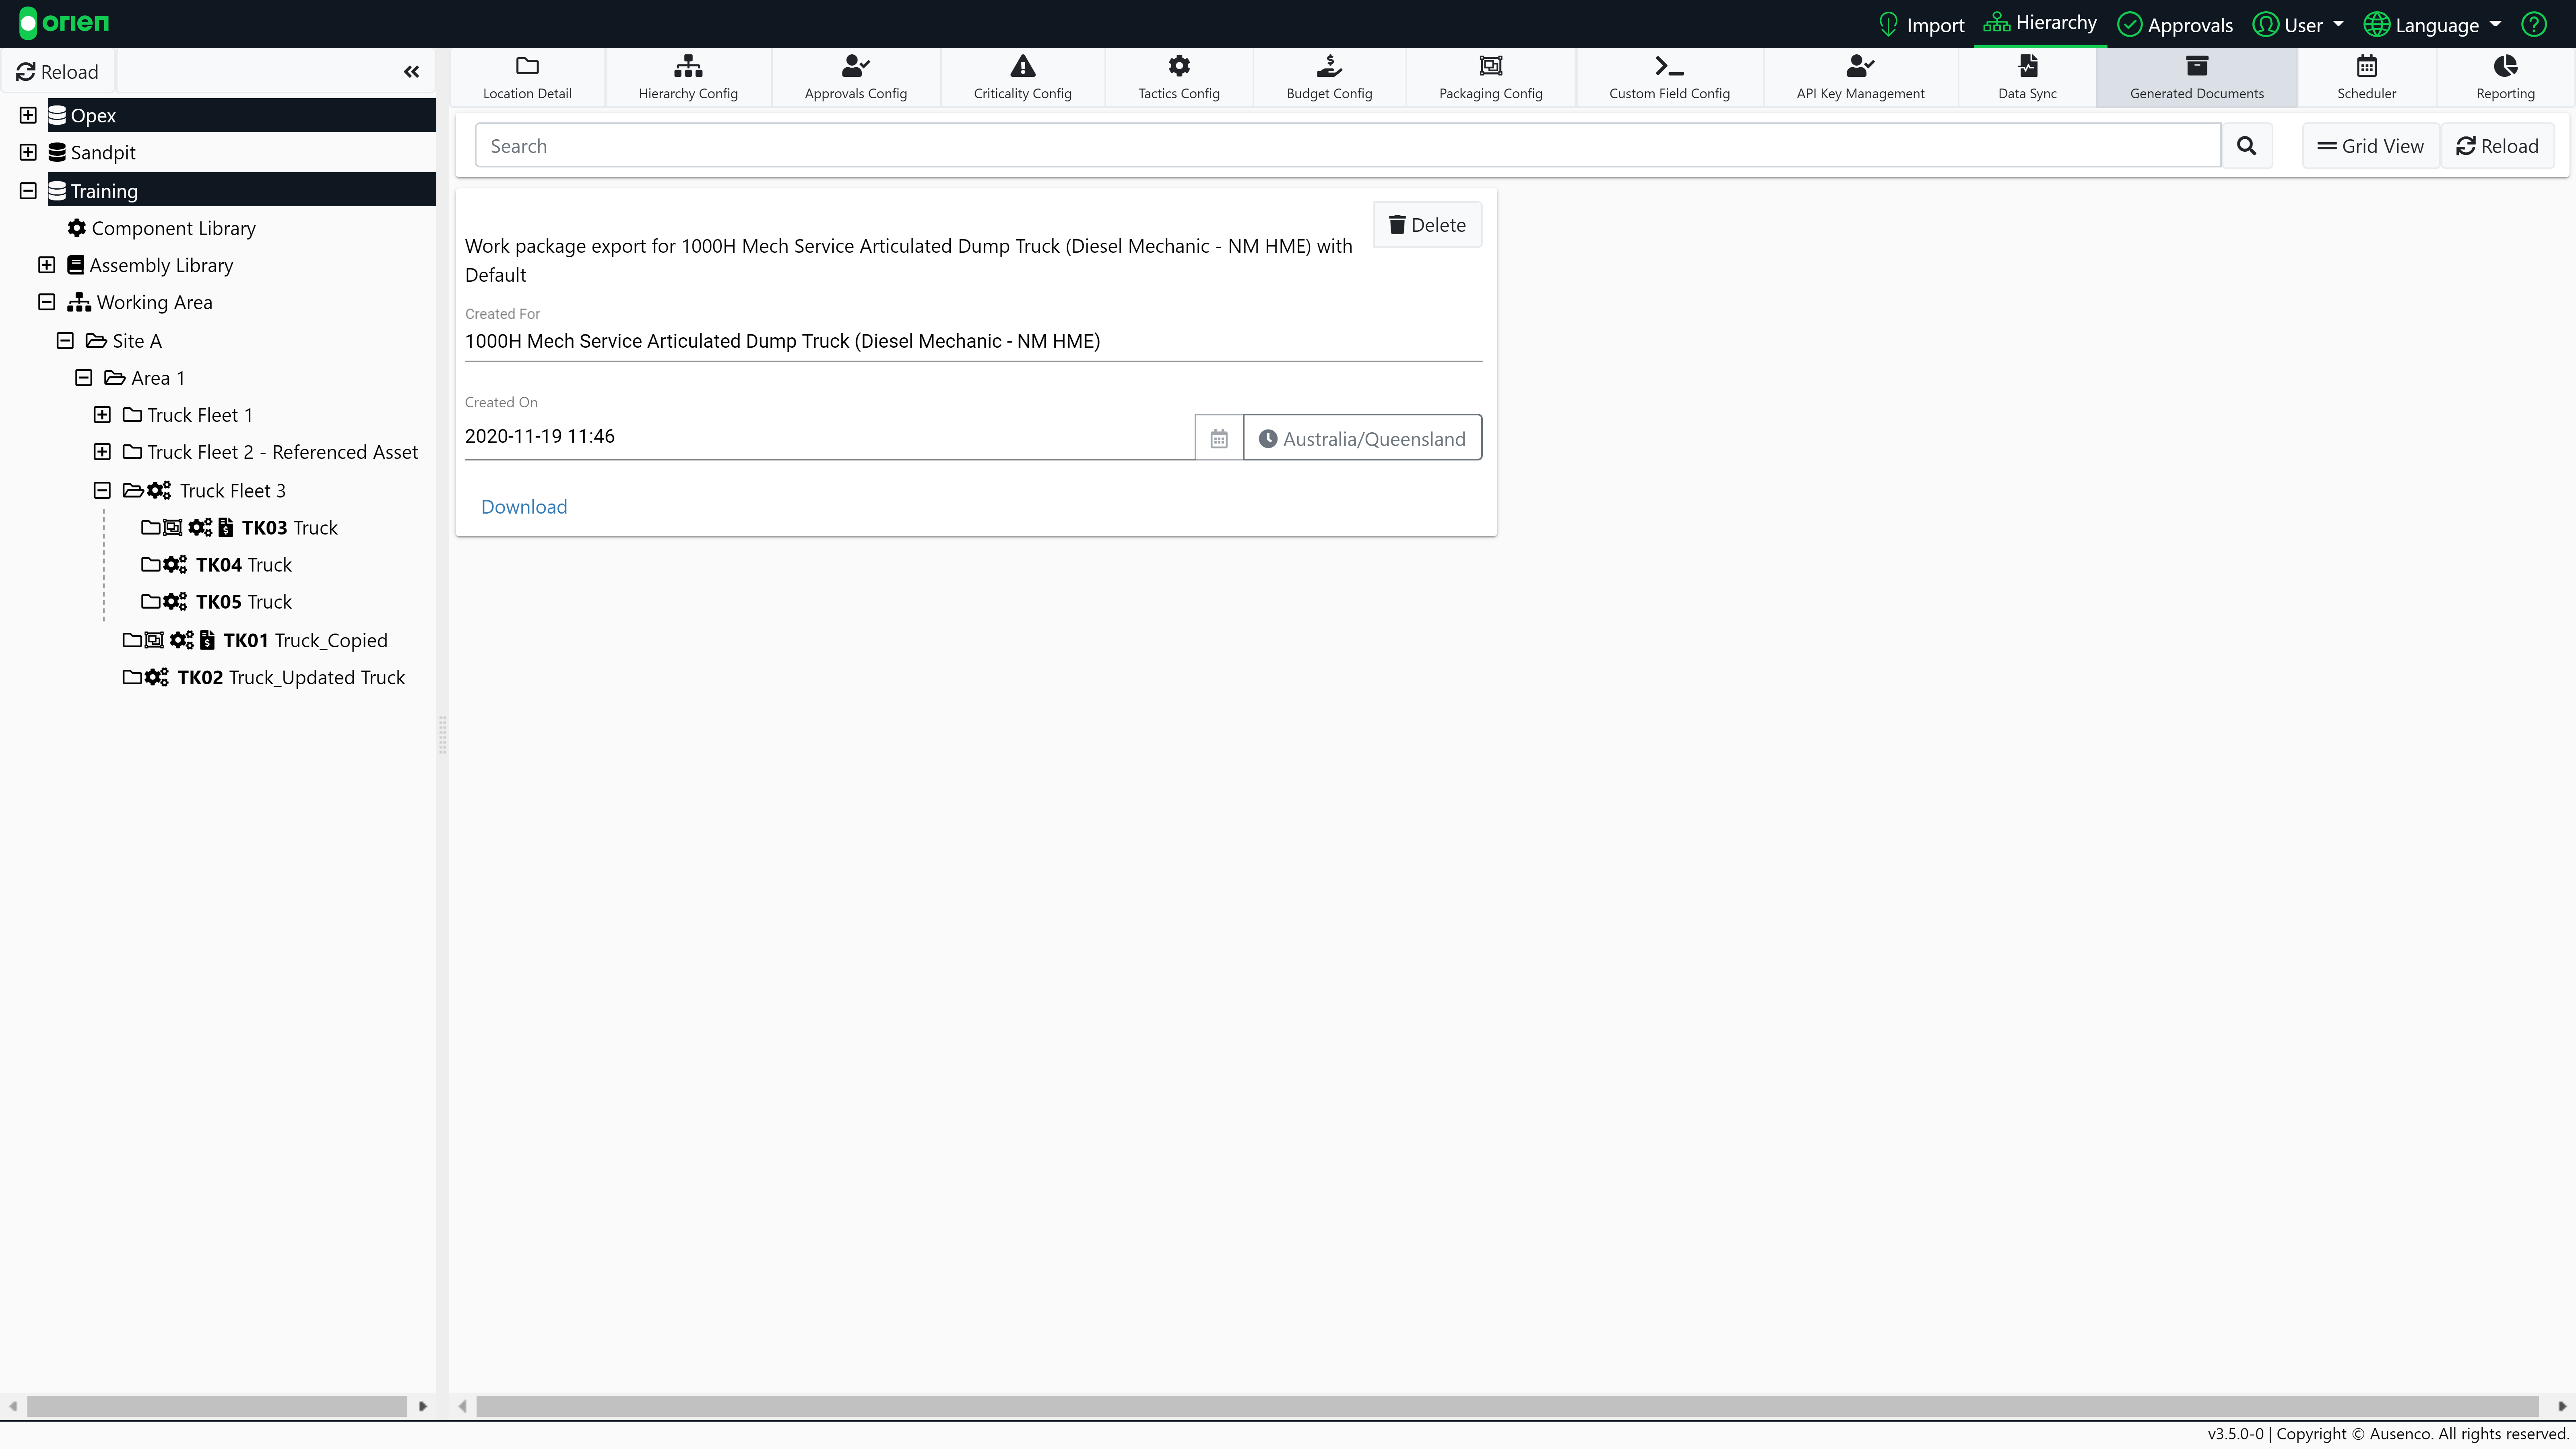Expand Truck Fleet 1 node
Screen dimensions: 2576x1449
101,414
